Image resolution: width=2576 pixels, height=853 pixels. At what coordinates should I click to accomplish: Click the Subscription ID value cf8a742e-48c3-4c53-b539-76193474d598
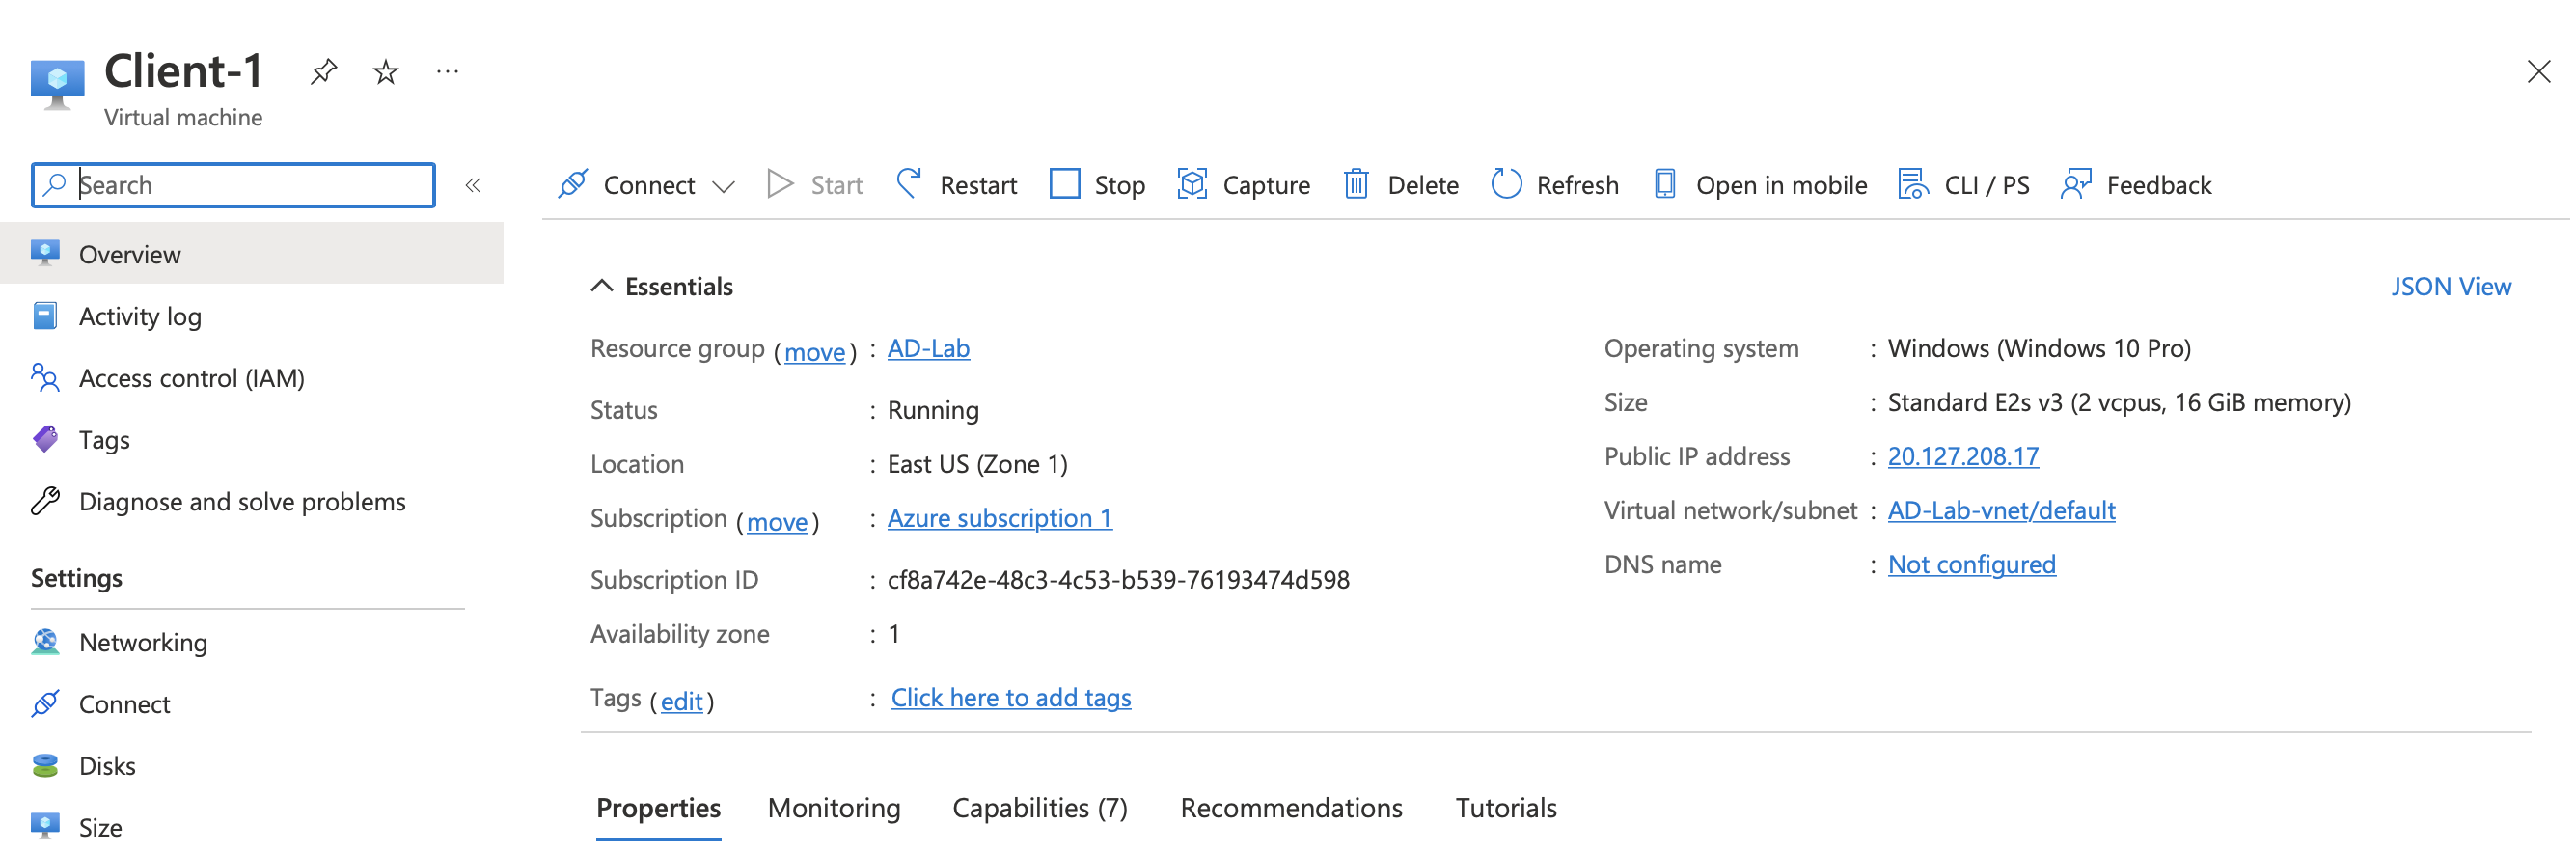click(1118, 580)
